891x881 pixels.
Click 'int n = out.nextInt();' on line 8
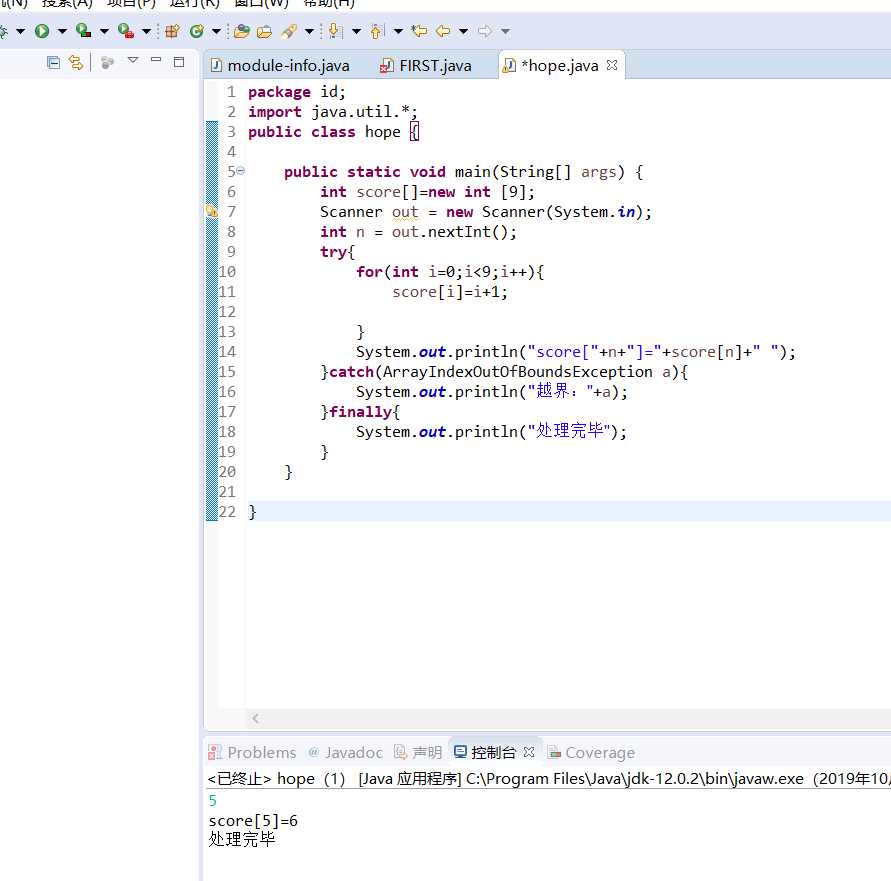pos(418,232)
